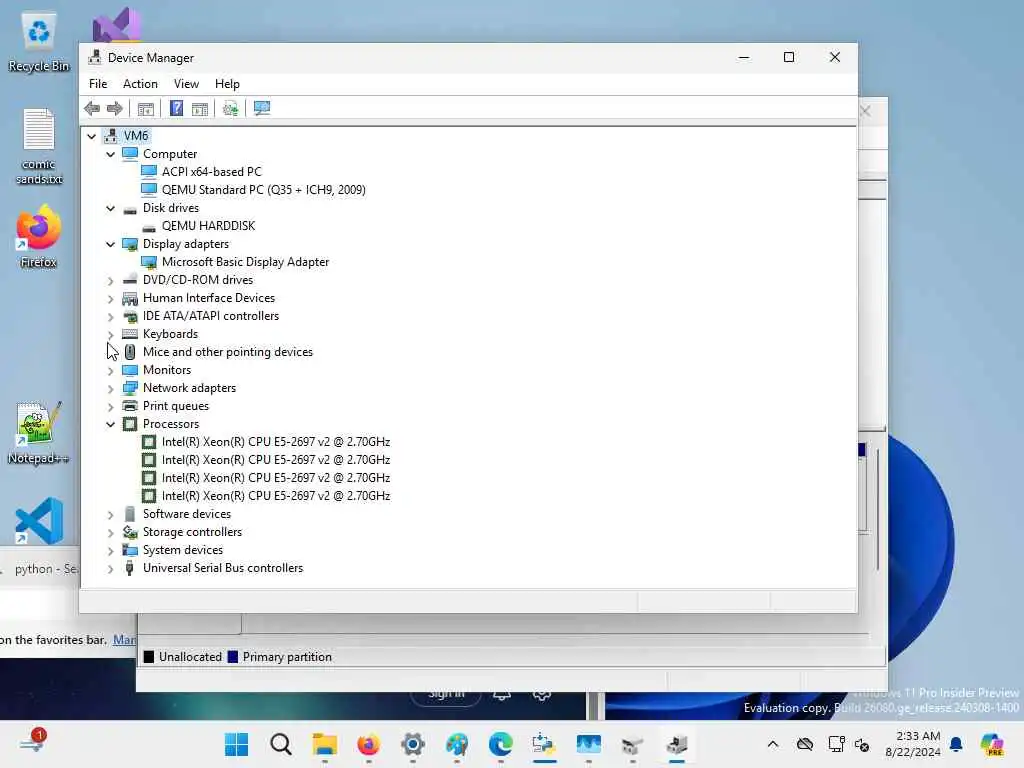
Task: Click the Network adapters category icon
Action: (130, 388)
